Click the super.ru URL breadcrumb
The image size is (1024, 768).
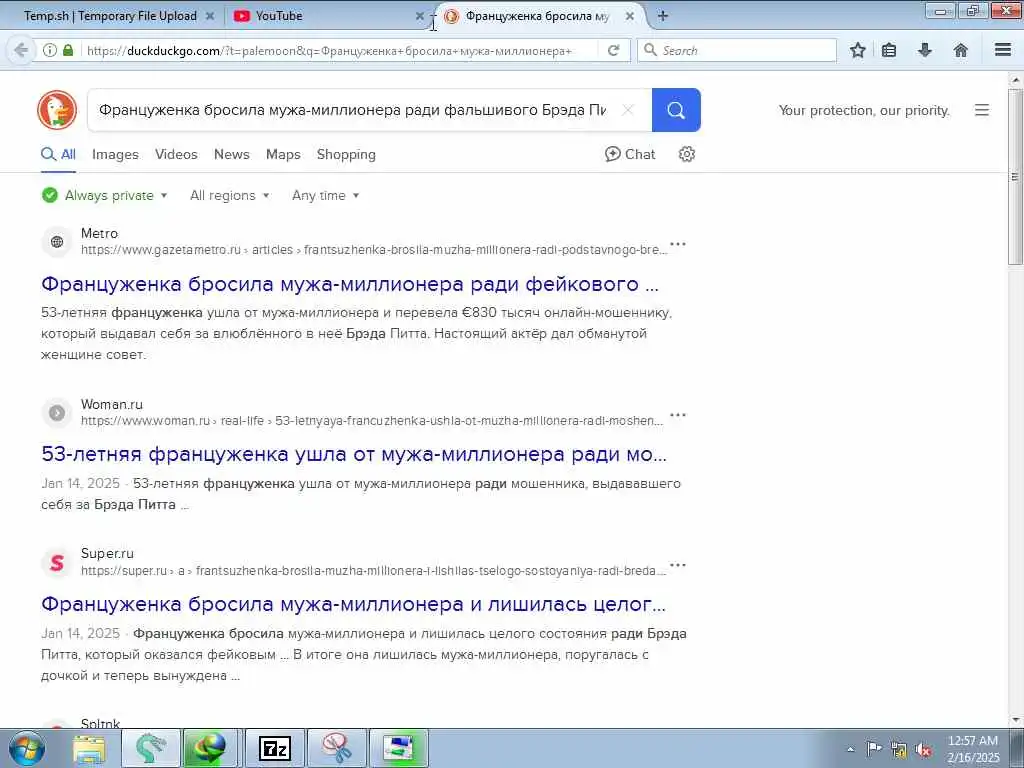tap(373, 571)
